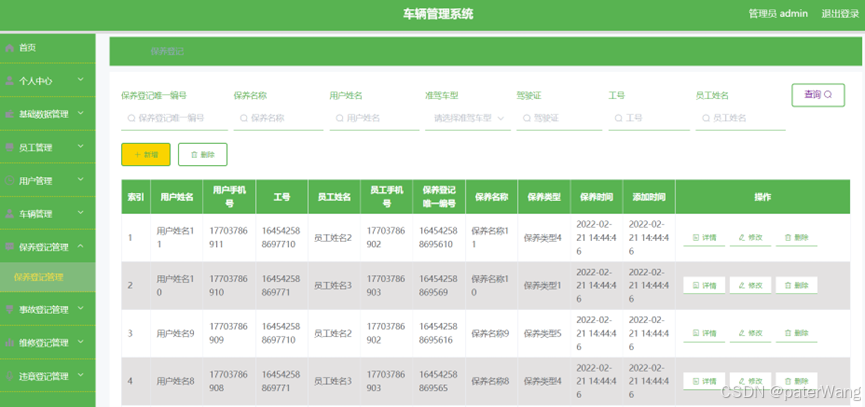
Task: Click 管理员 admin in the header
Action: (778, 14)
